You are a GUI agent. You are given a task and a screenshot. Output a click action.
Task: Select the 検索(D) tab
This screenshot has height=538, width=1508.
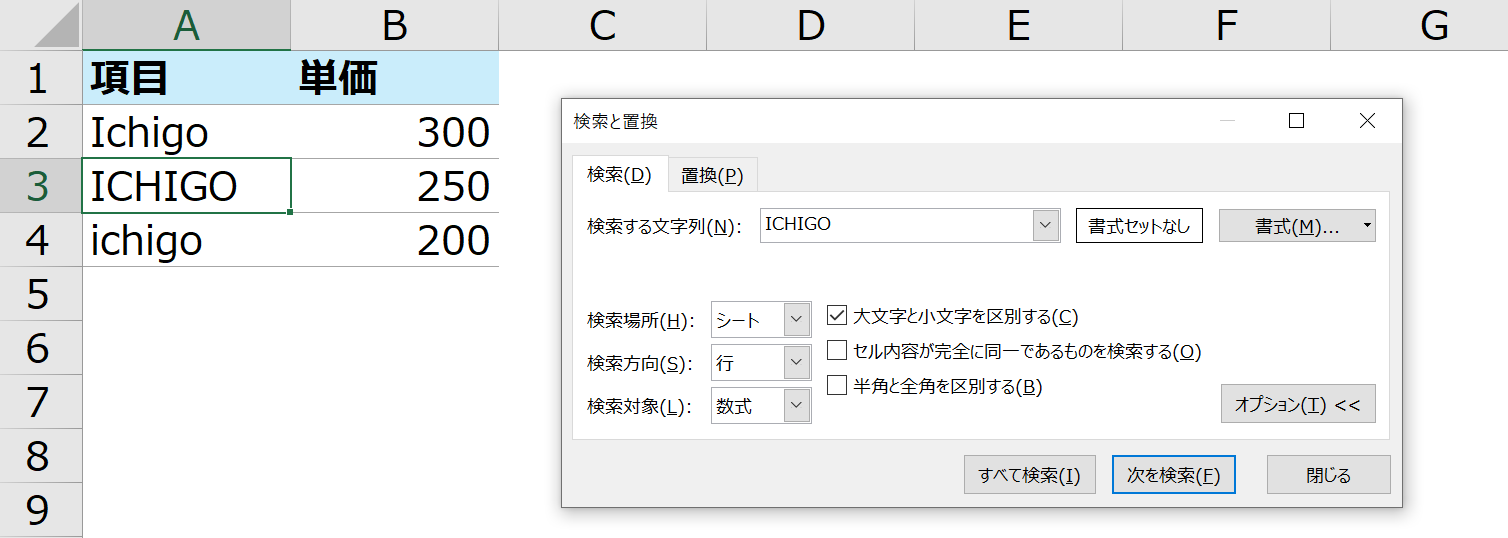[619, 175]
